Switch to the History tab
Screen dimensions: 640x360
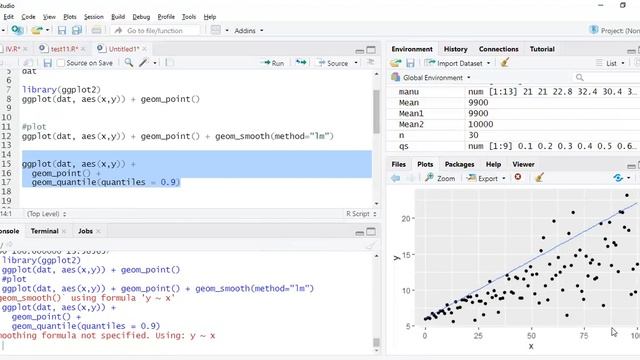click(456, 49)
